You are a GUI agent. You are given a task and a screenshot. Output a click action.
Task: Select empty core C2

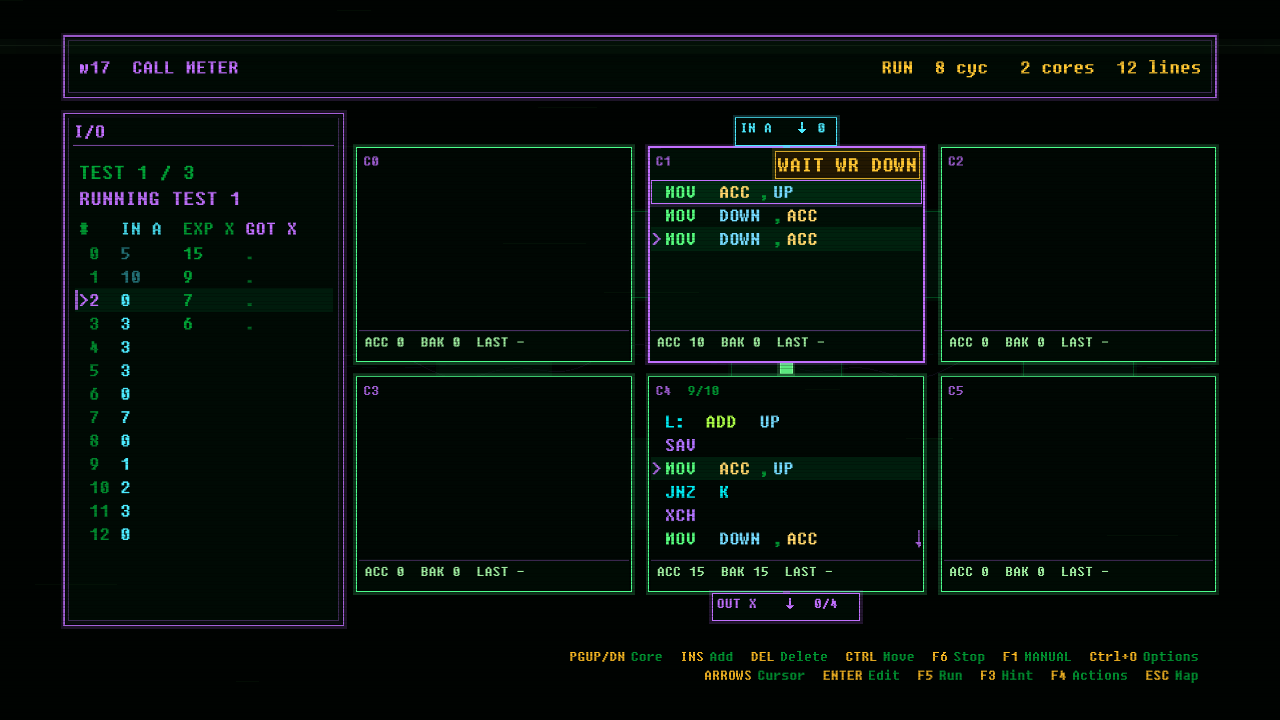1078,255
